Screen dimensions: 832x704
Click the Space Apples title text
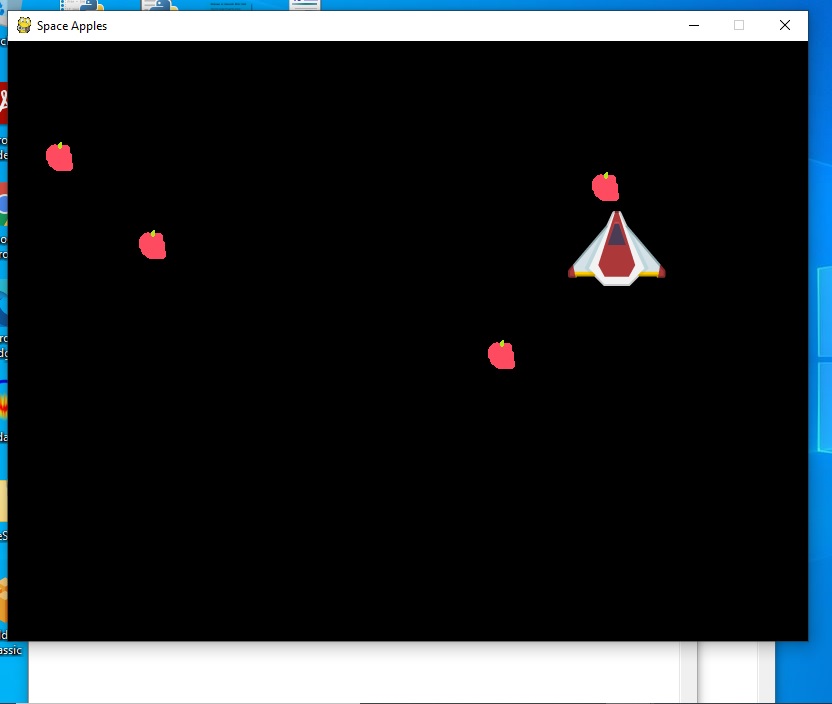[70, 26]
